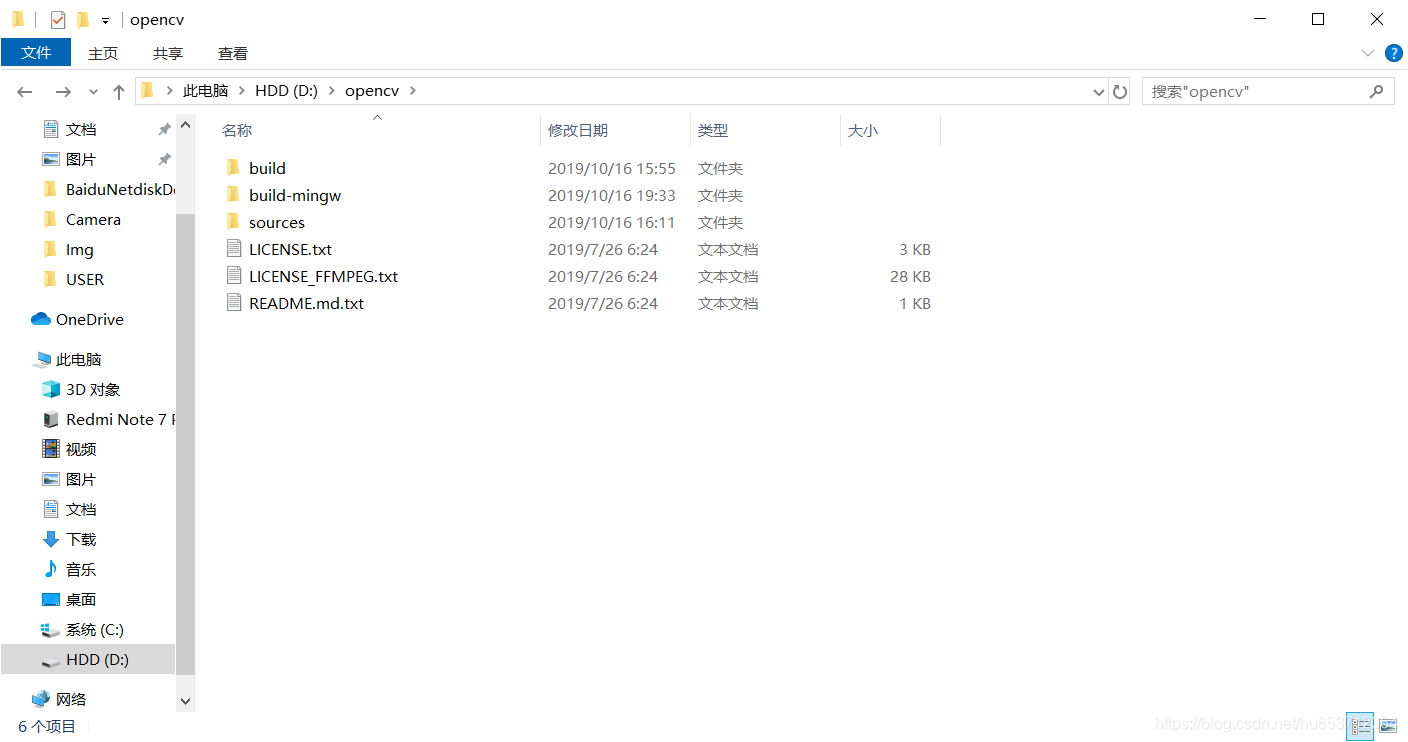Navigate back with the back arrow
This screenshot has height=742, width=1408.
[24, 91]
